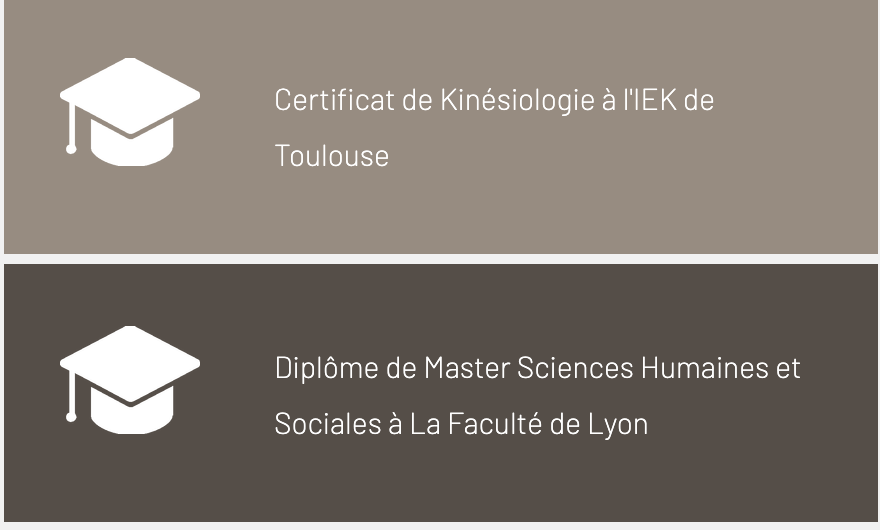Select the word Master in the bottom card
Screen dimensions: 880x530
coord(467,368)
